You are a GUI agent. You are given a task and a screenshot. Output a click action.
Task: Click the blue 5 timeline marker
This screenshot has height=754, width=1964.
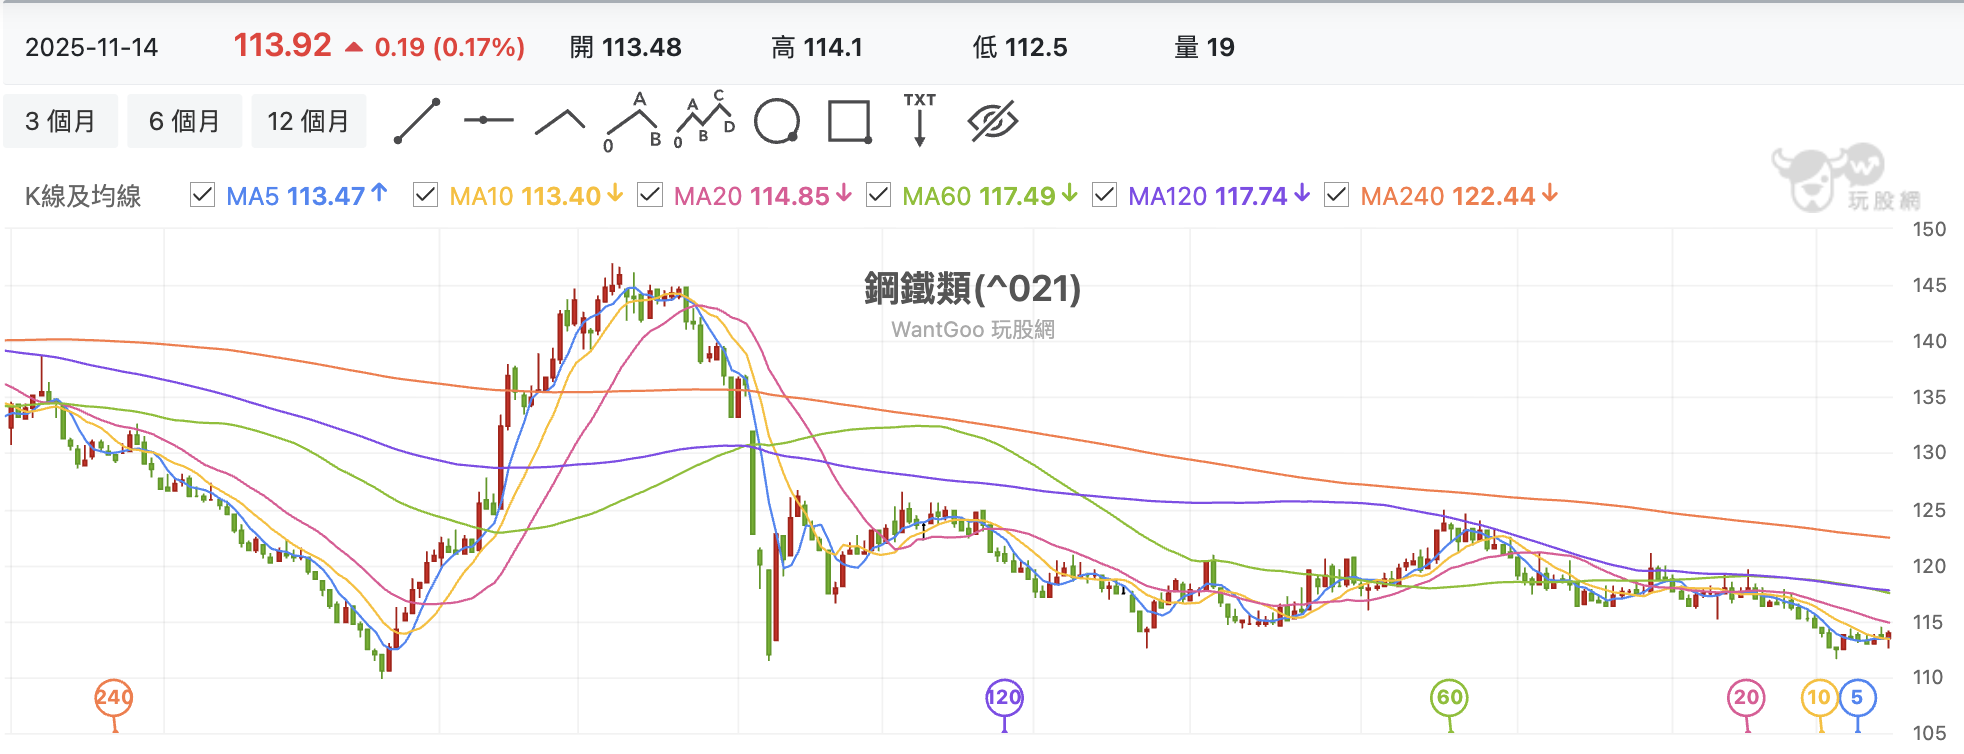coord(1857,698)
